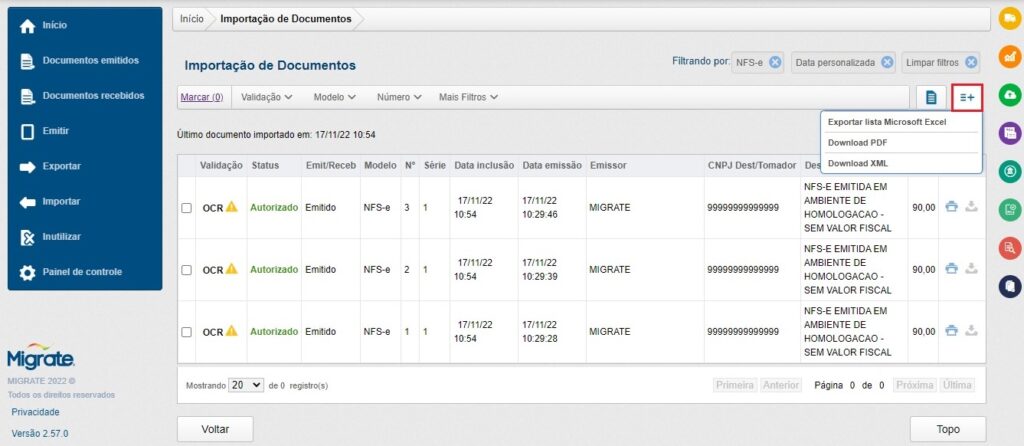Check the first document row checkbox
1024x446 pixels.
tap(186, 208)
